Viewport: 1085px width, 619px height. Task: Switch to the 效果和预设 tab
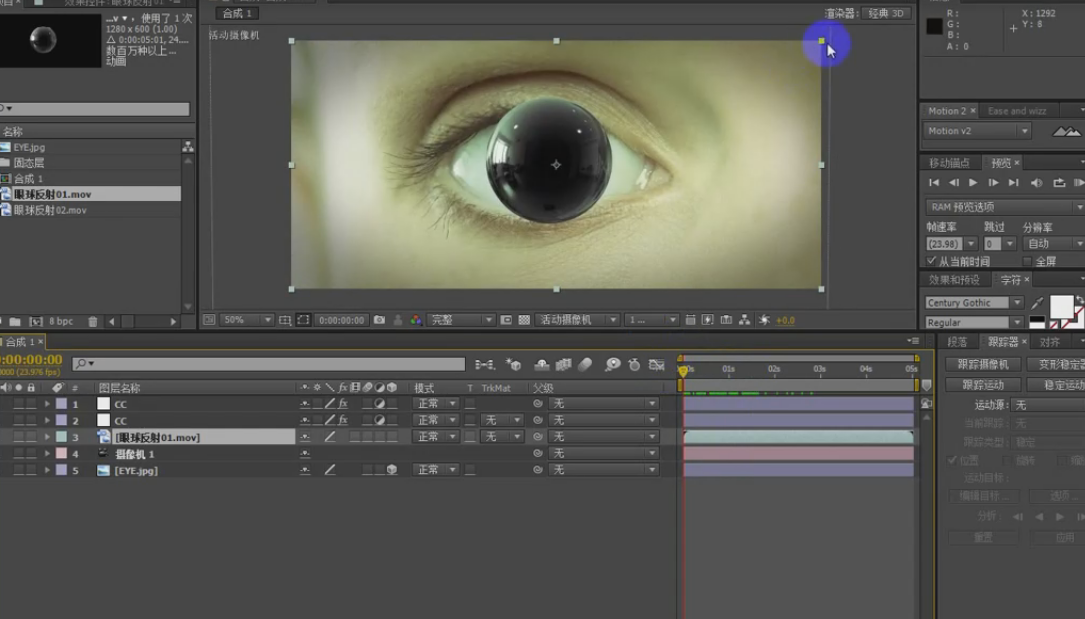[x=954, y=279]
